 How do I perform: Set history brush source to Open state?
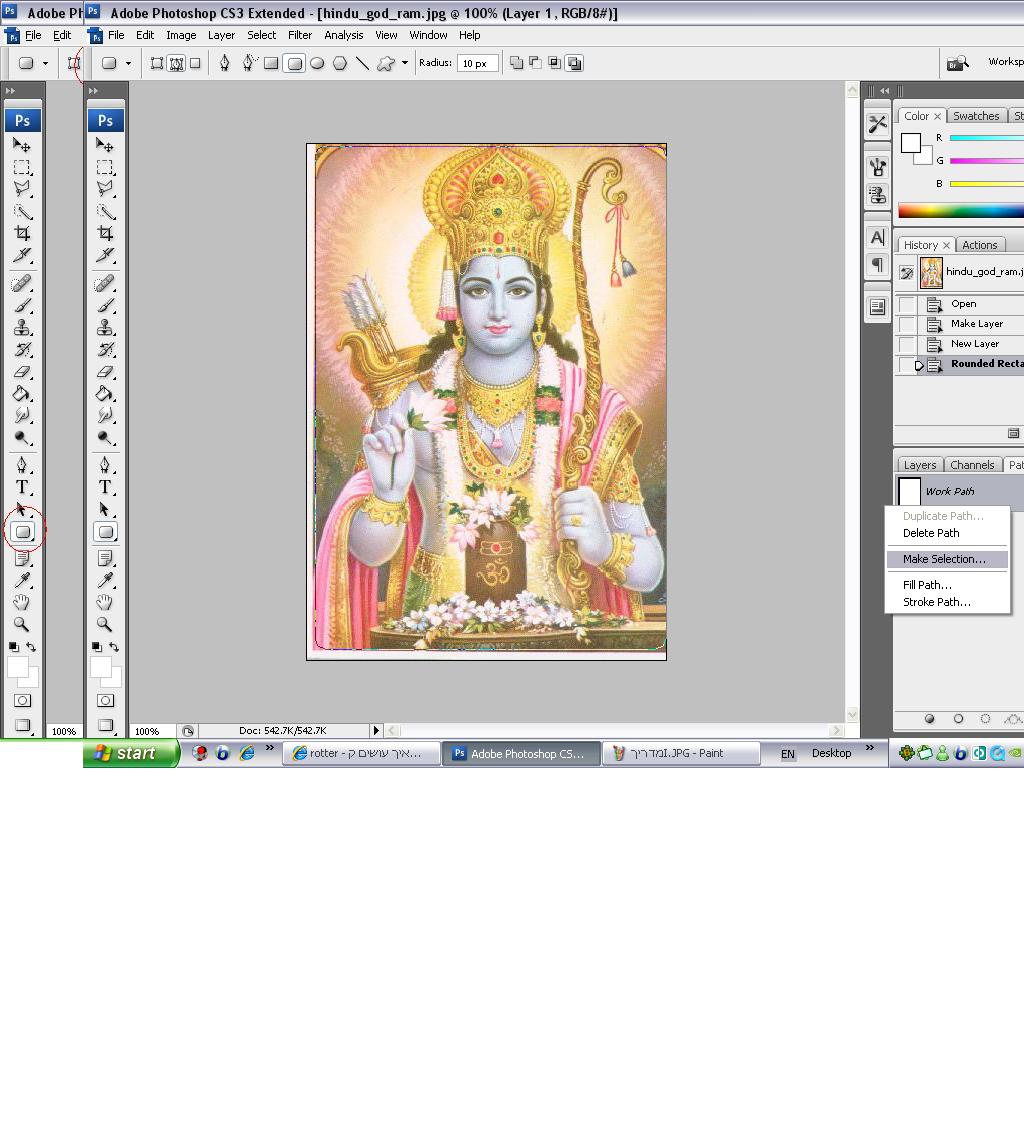[x=906, y=304]
